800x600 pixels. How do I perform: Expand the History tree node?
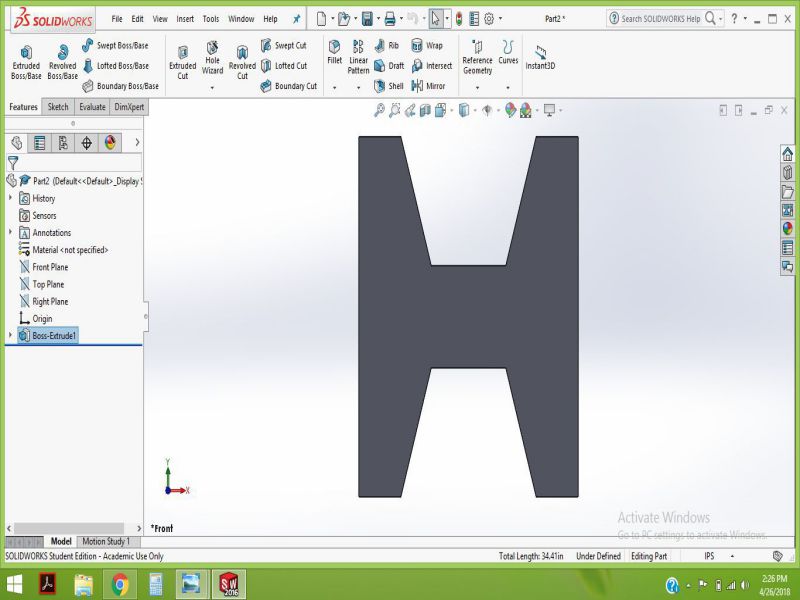(10, 197)
